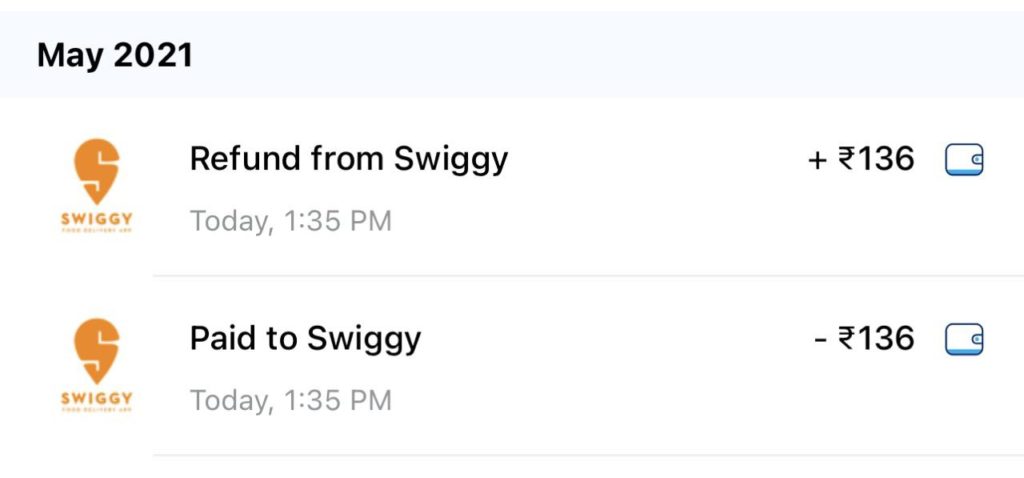Click the word Swiggy in refund title
This screenshot has height=478, width=1024.
coord(451,161)
